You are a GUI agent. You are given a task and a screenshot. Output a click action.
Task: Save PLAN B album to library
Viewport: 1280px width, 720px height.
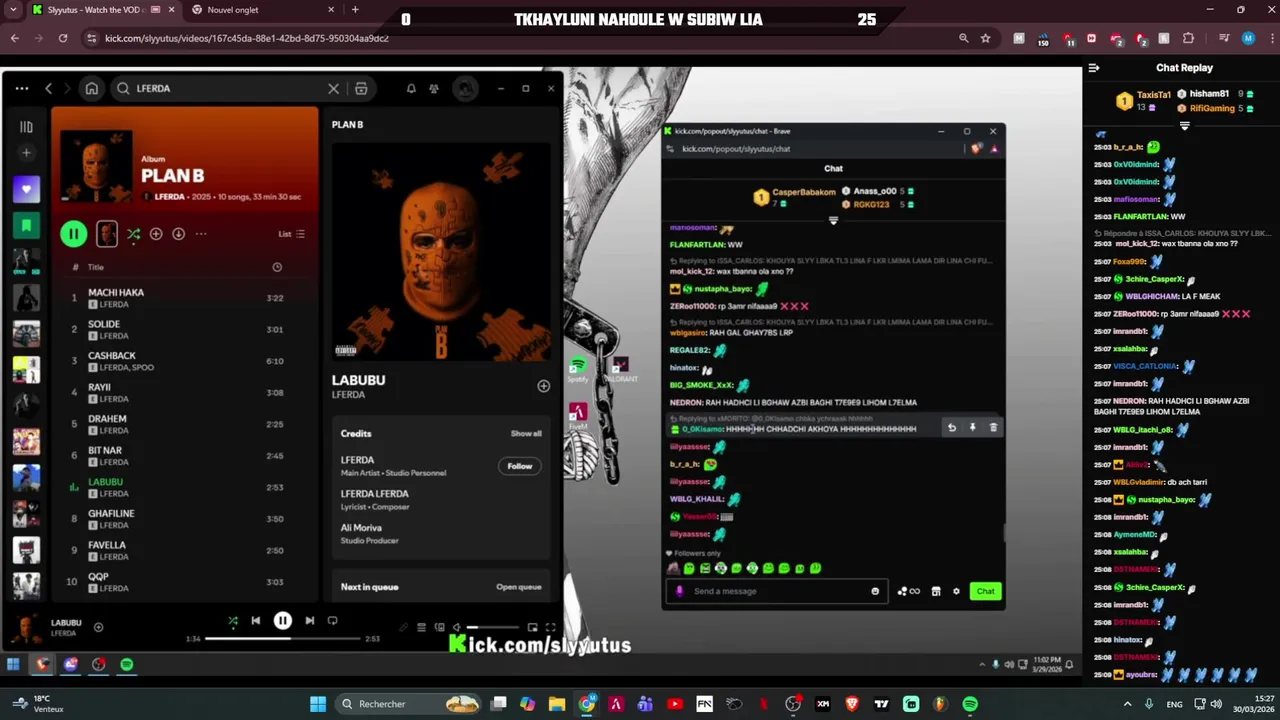tap(156, 234)
